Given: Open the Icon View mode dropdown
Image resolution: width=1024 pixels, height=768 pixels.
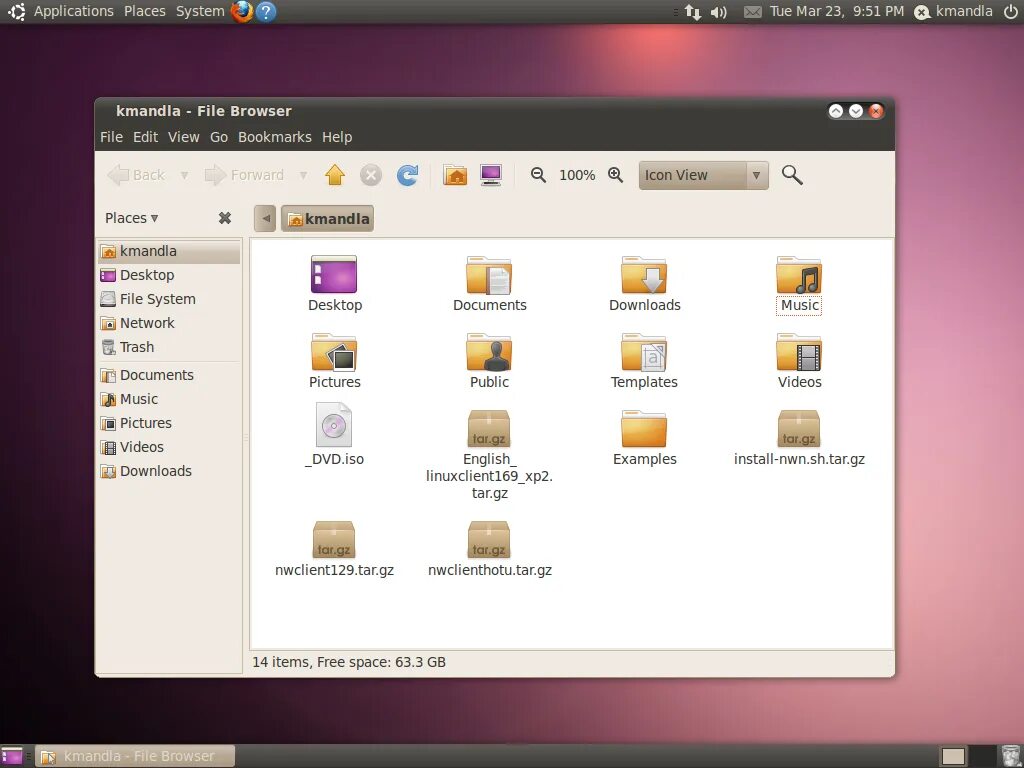Looking at the screenshot, I should click(x=703, y=175).
